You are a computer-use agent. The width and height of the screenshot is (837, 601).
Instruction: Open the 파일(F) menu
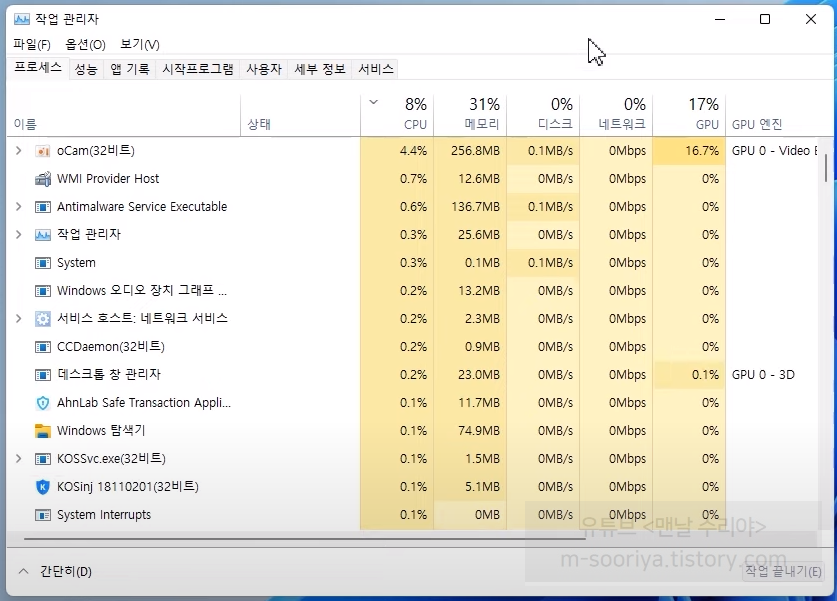pyautogui.click(x=32, y=44)
